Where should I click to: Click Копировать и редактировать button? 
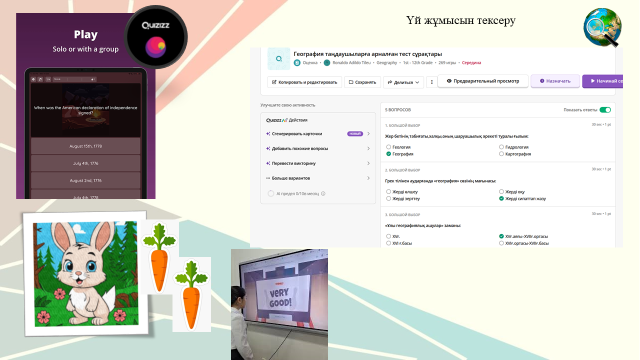click(304, 82)
